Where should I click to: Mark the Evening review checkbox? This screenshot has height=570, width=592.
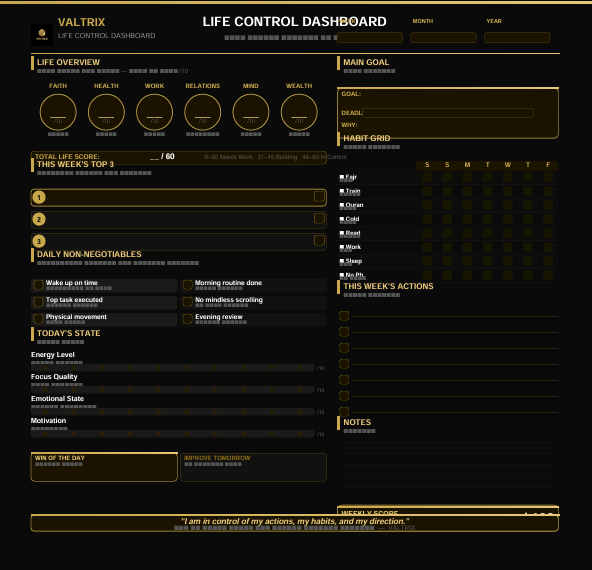[188, 319]
